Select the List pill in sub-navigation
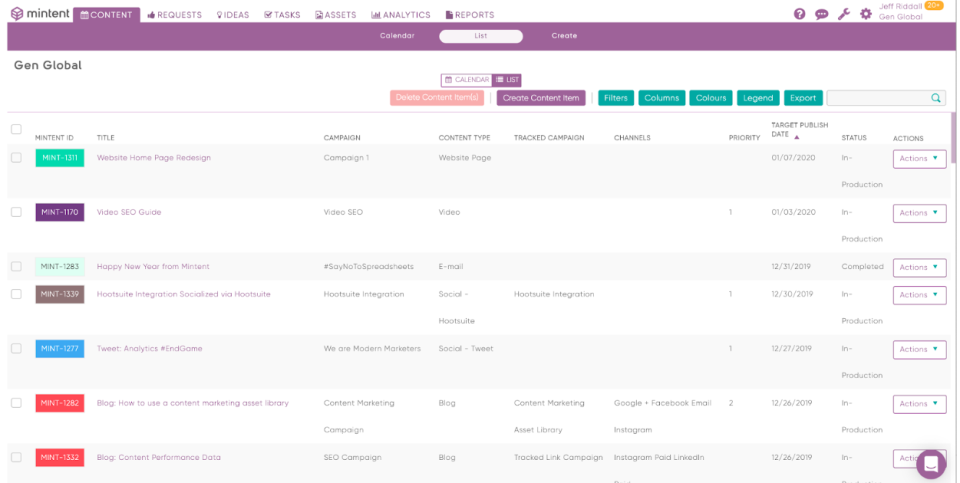The height and width of the screenshot is (483, 960). (481, 36)
